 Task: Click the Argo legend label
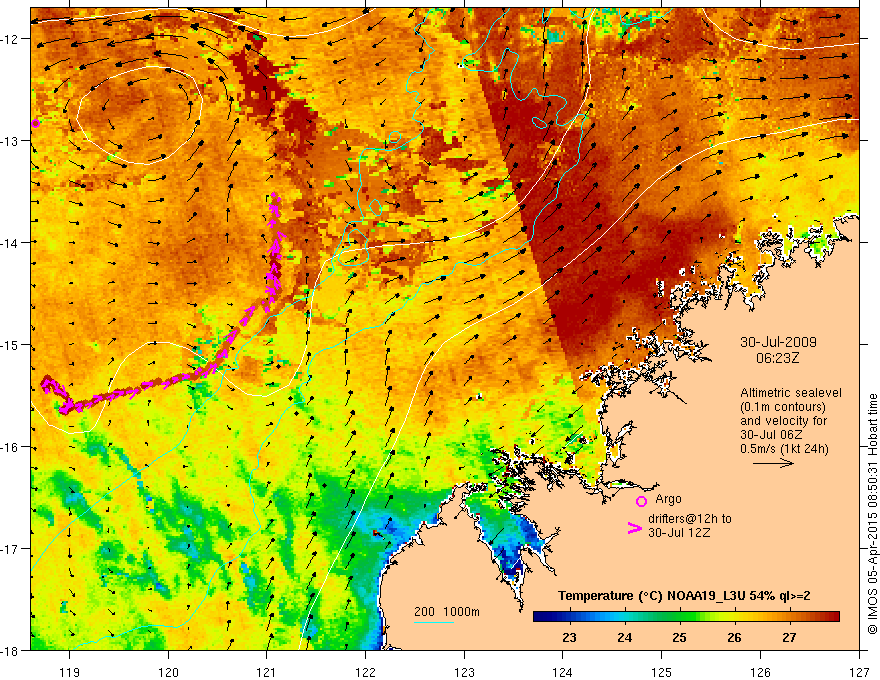(668, 499)
